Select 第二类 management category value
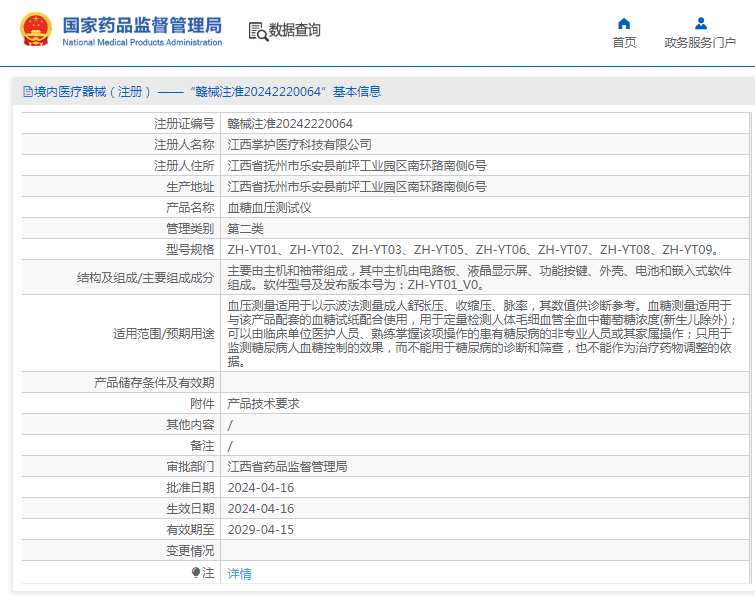The height and width of the screenshot is (598, 755). tap(245, 229)
